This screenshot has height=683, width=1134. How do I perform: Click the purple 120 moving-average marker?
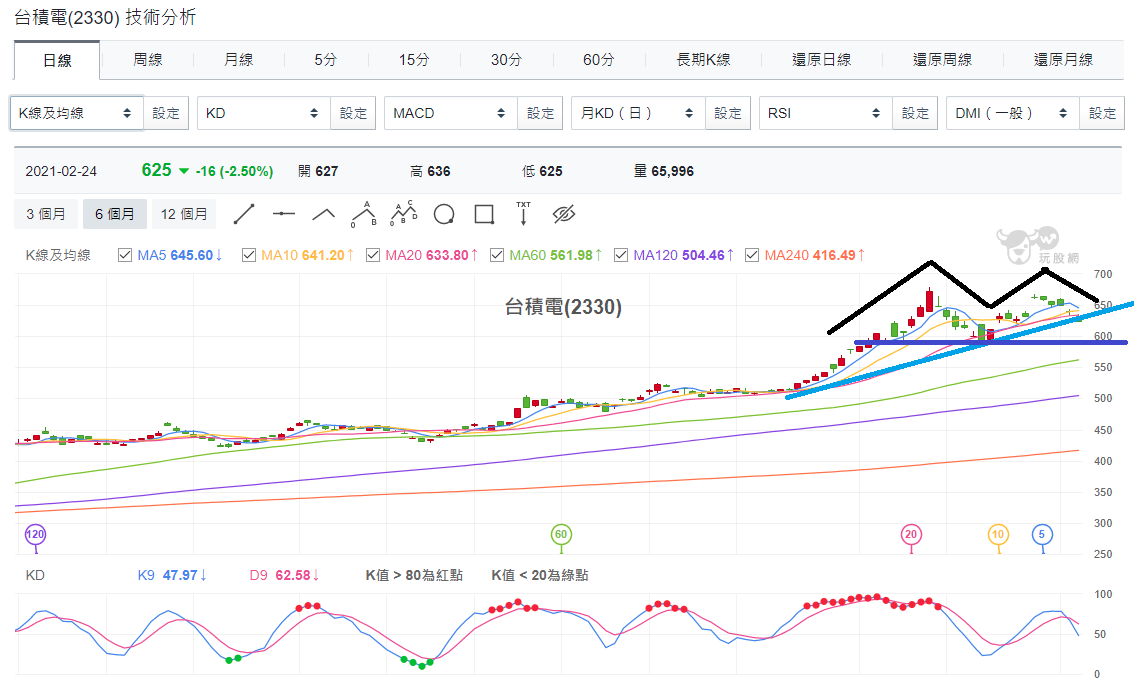click(x=35, y=535)
